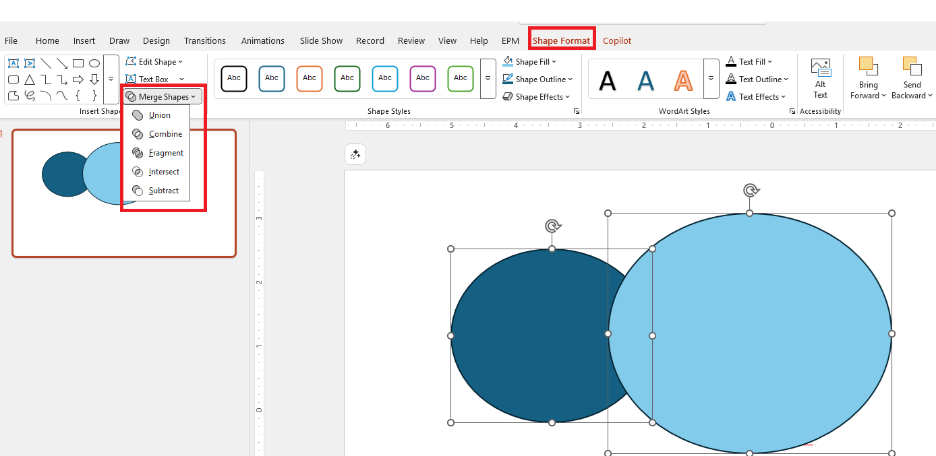The width and height of the screenshot is (936, 456).
Task: Select slide 1 thumbnail
Action: [124, 193]
